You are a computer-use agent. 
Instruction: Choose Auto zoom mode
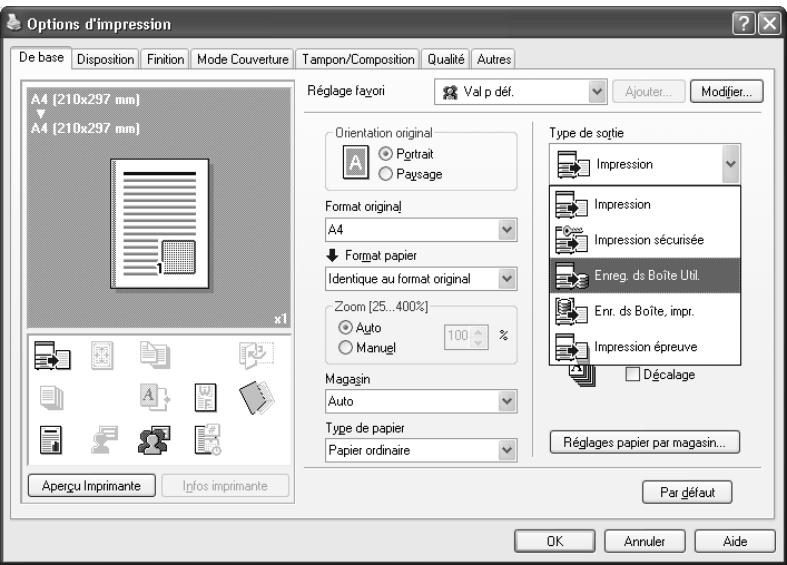(x=345, y=328)
